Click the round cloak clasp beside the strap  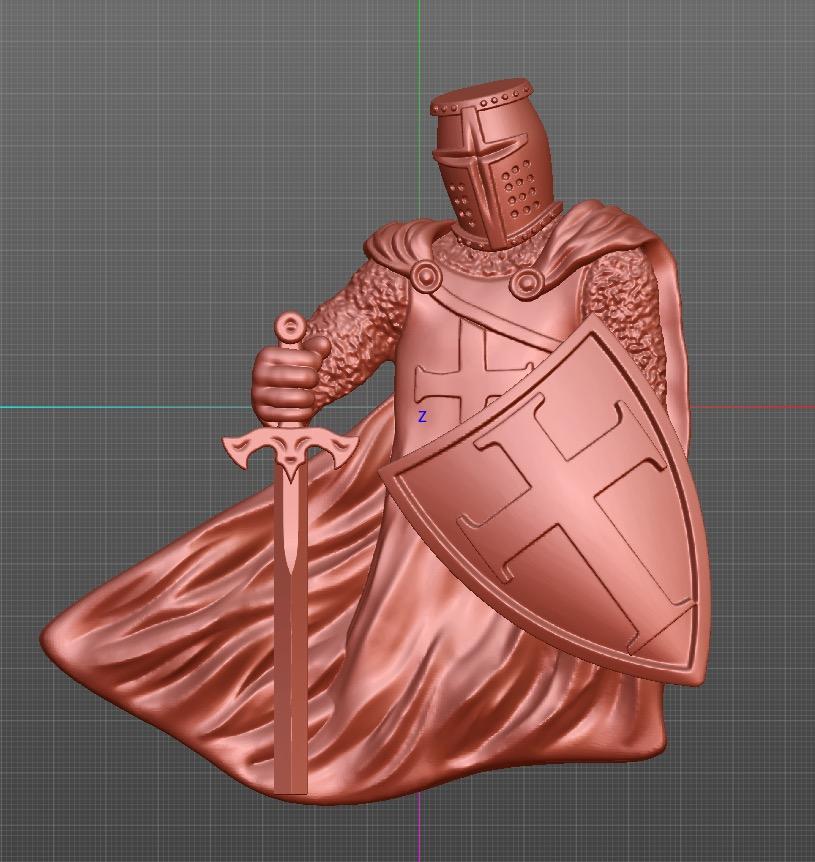coord(424,277)
